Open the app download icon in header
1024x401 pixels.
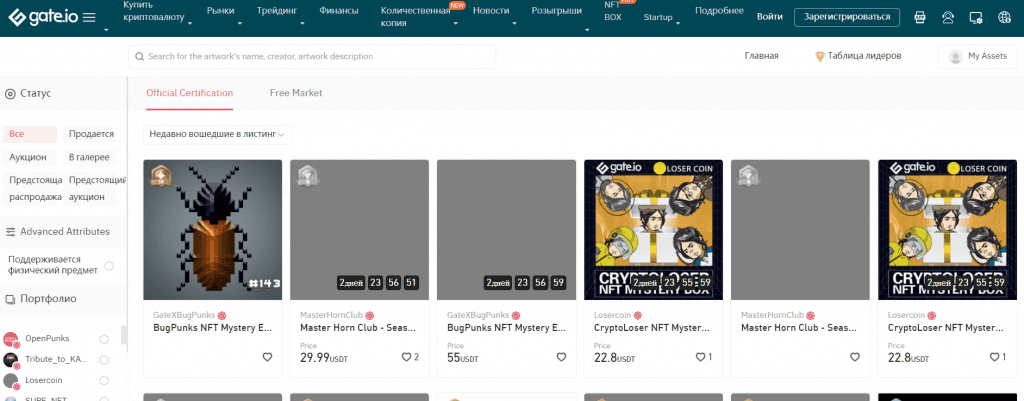(x=920, y=18)
